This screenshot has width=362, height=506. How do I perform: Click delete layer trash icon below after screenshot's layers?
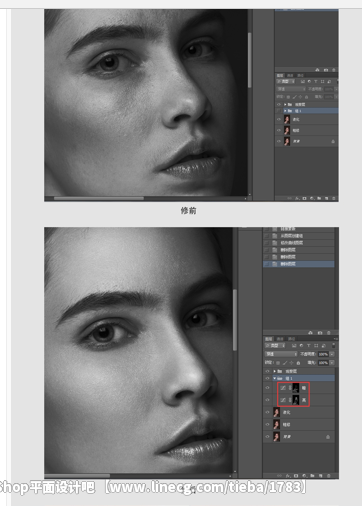(329, 476)
